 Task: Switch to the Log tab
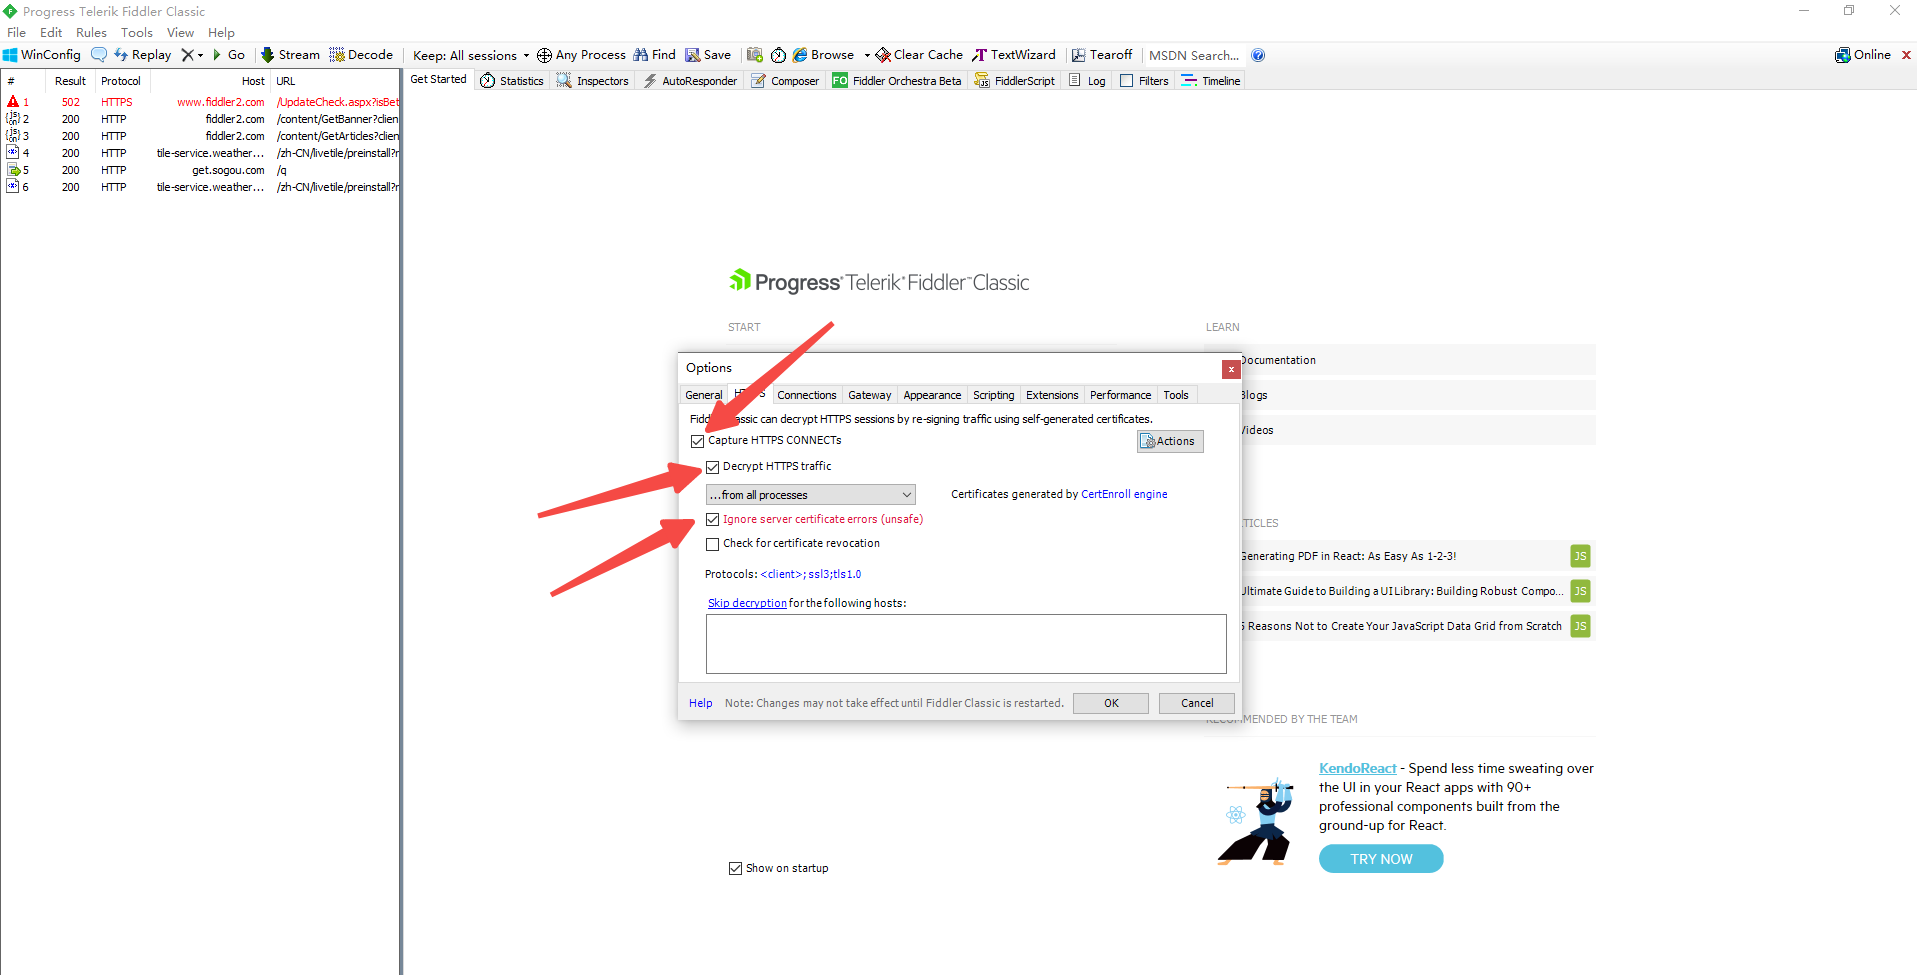point(1087,81)
